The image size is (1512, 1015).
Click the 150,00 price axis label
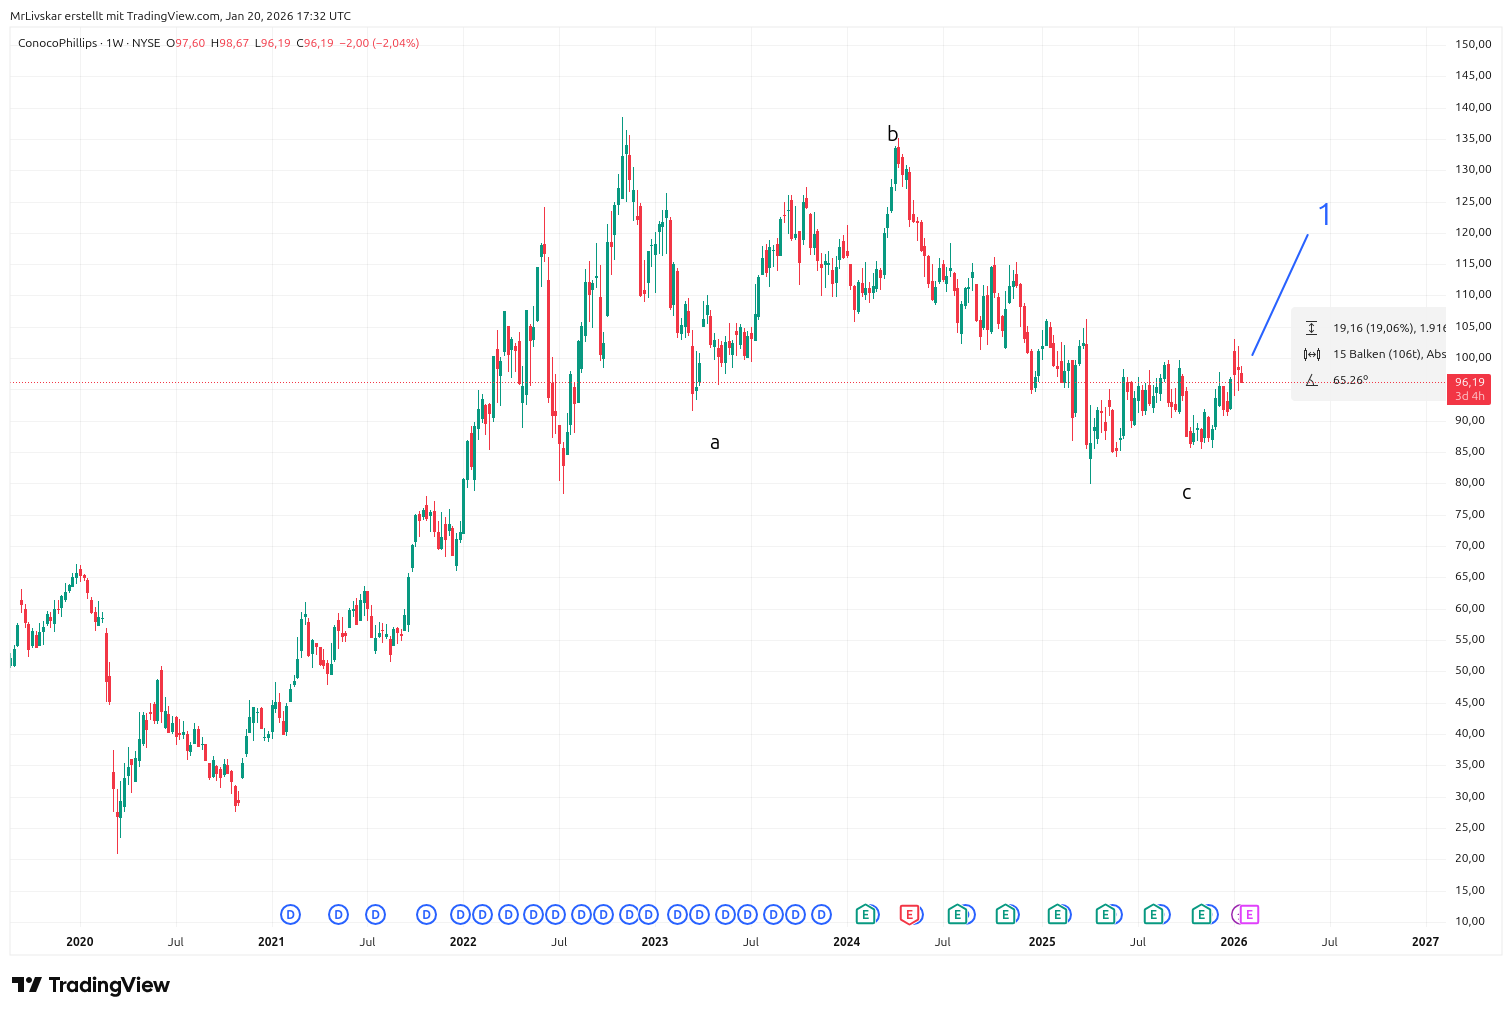(x=1473, y=44)
